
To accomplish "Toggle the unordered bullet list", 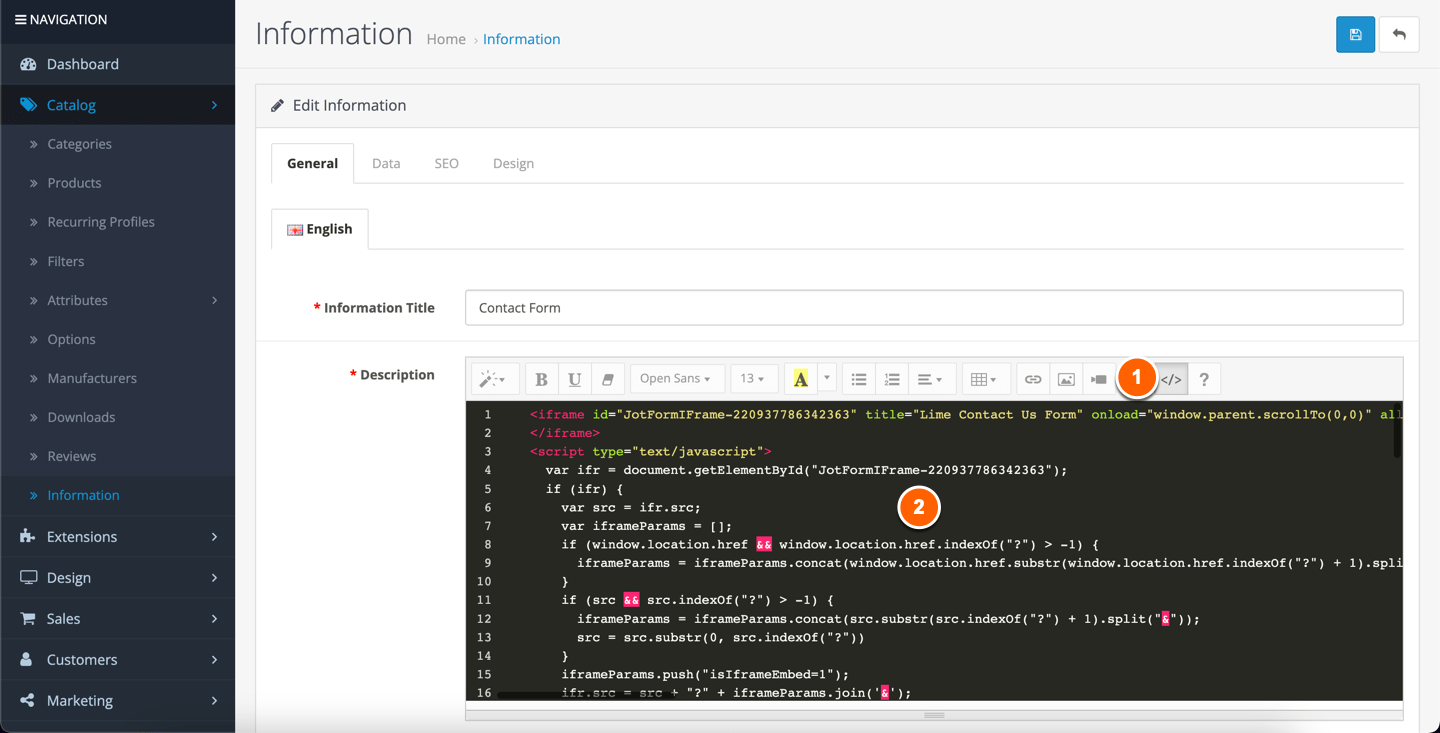I will coord(859,380).
